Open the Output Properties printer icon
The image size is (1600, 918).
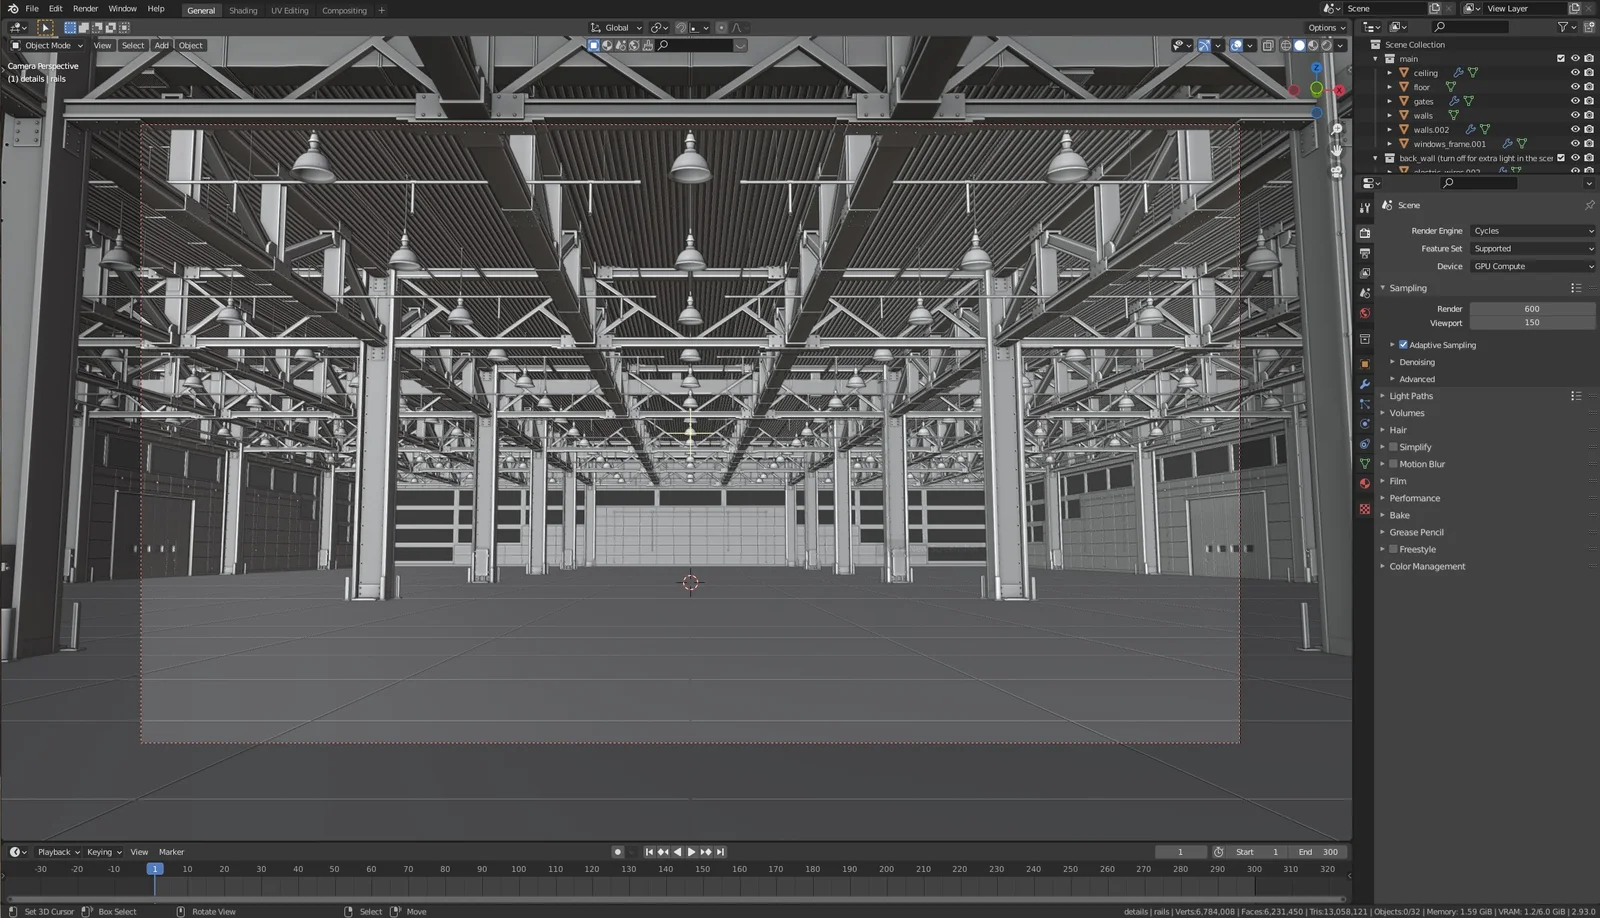[1365, 254]
